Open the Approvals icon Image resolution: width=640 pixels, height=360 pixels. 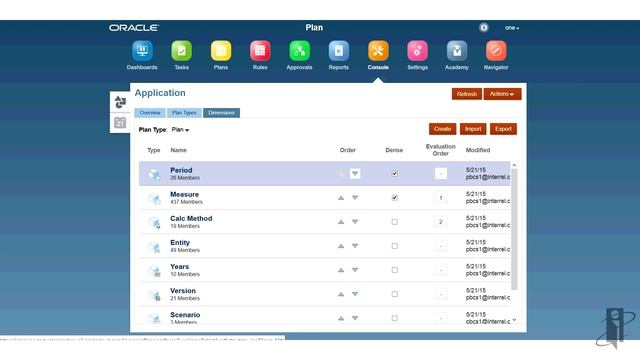pos(300,51)
